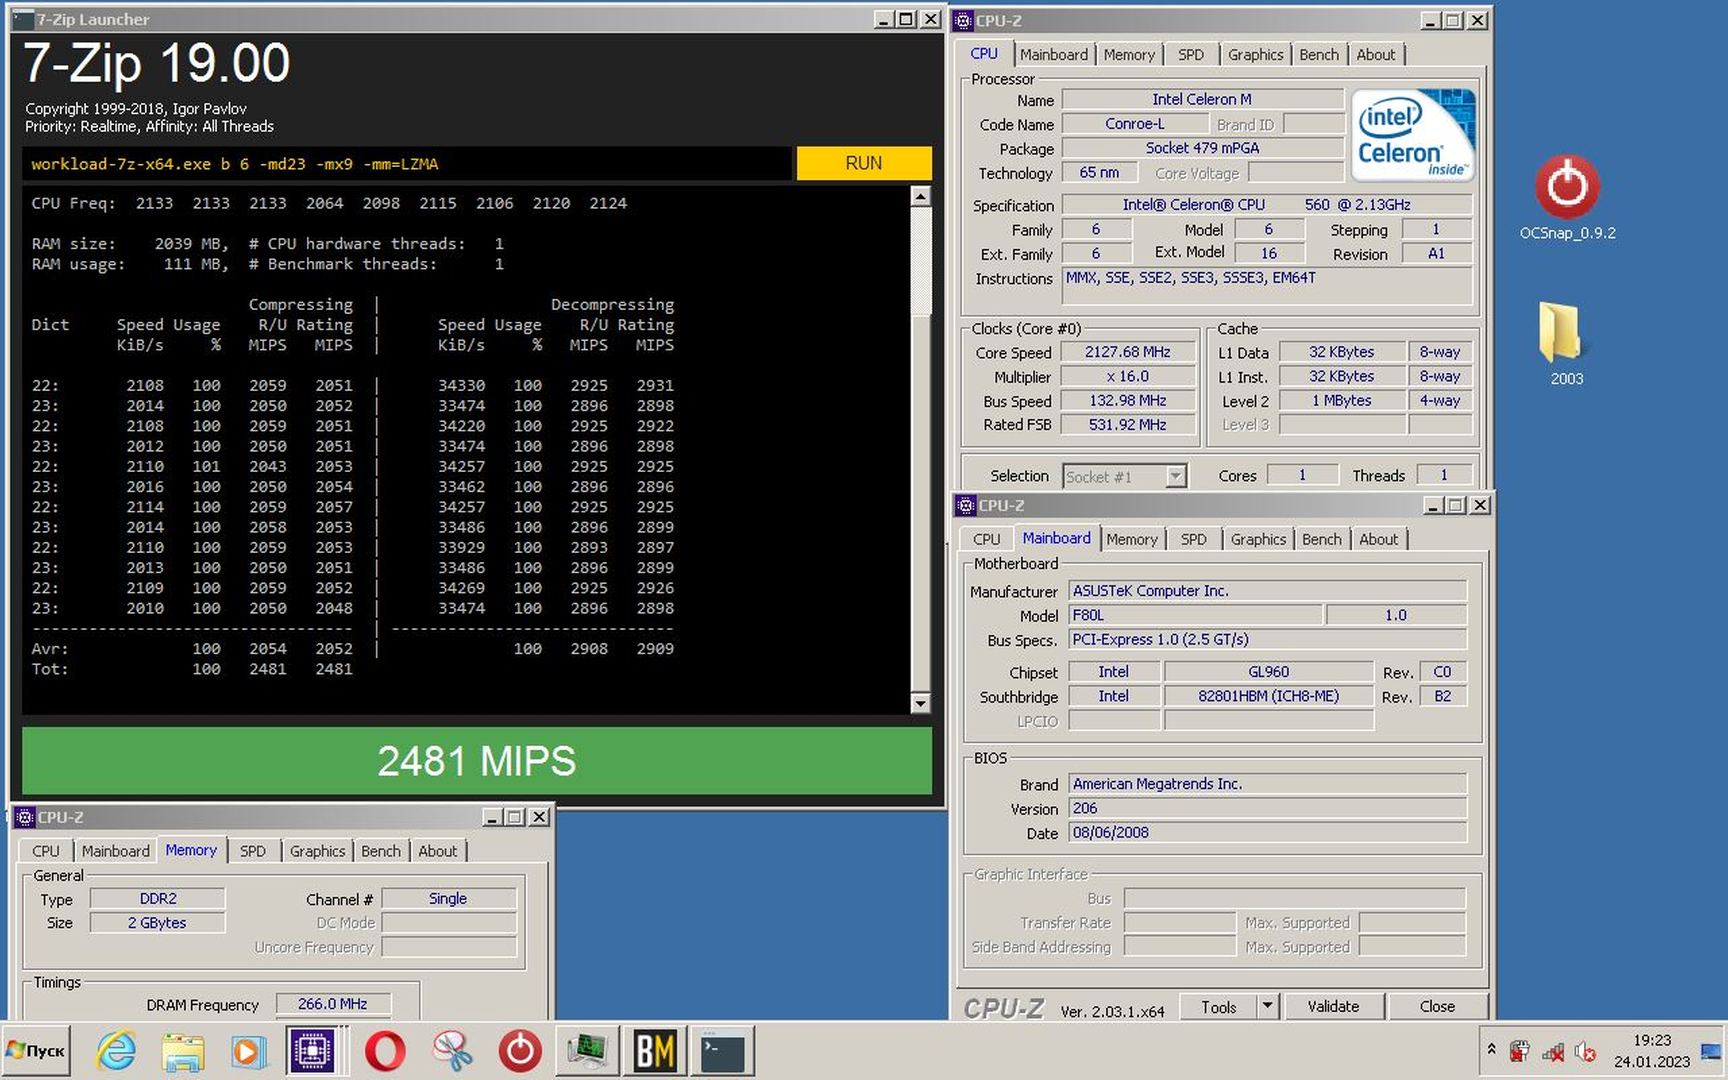Select Memory tab in Mainboard CPU-Z window
The height and width of the screenshot is (1080, 1728).
[1132, 539]
